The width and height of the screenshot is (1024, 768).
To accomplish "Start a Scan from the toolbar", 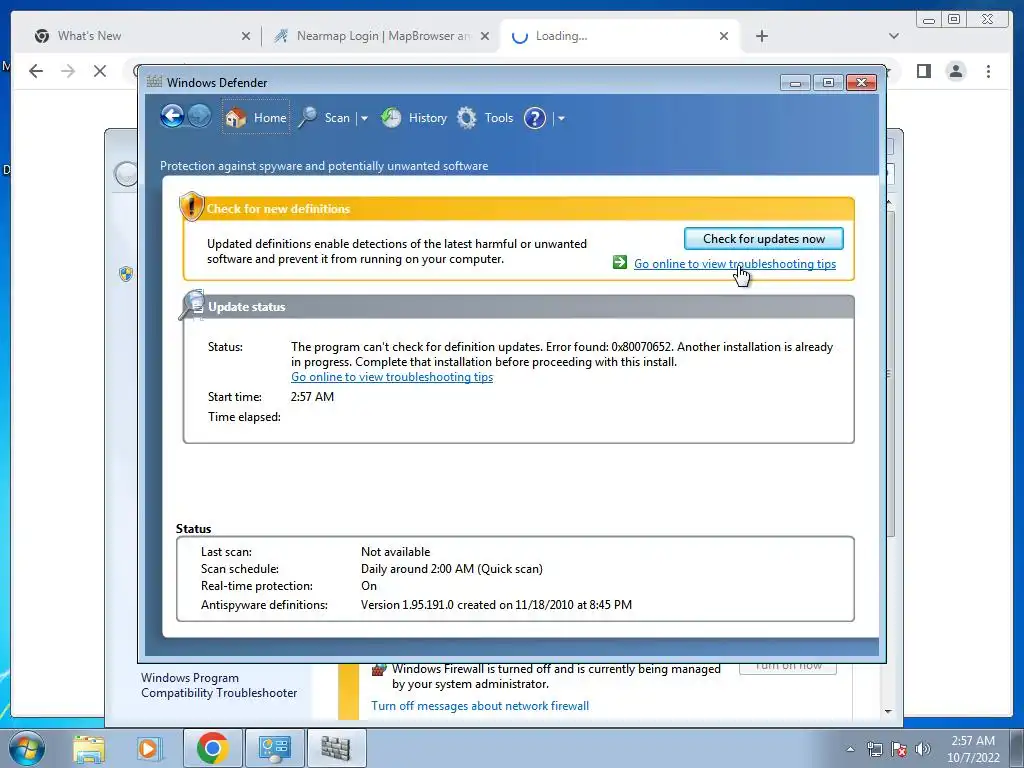I will [325, 118].
